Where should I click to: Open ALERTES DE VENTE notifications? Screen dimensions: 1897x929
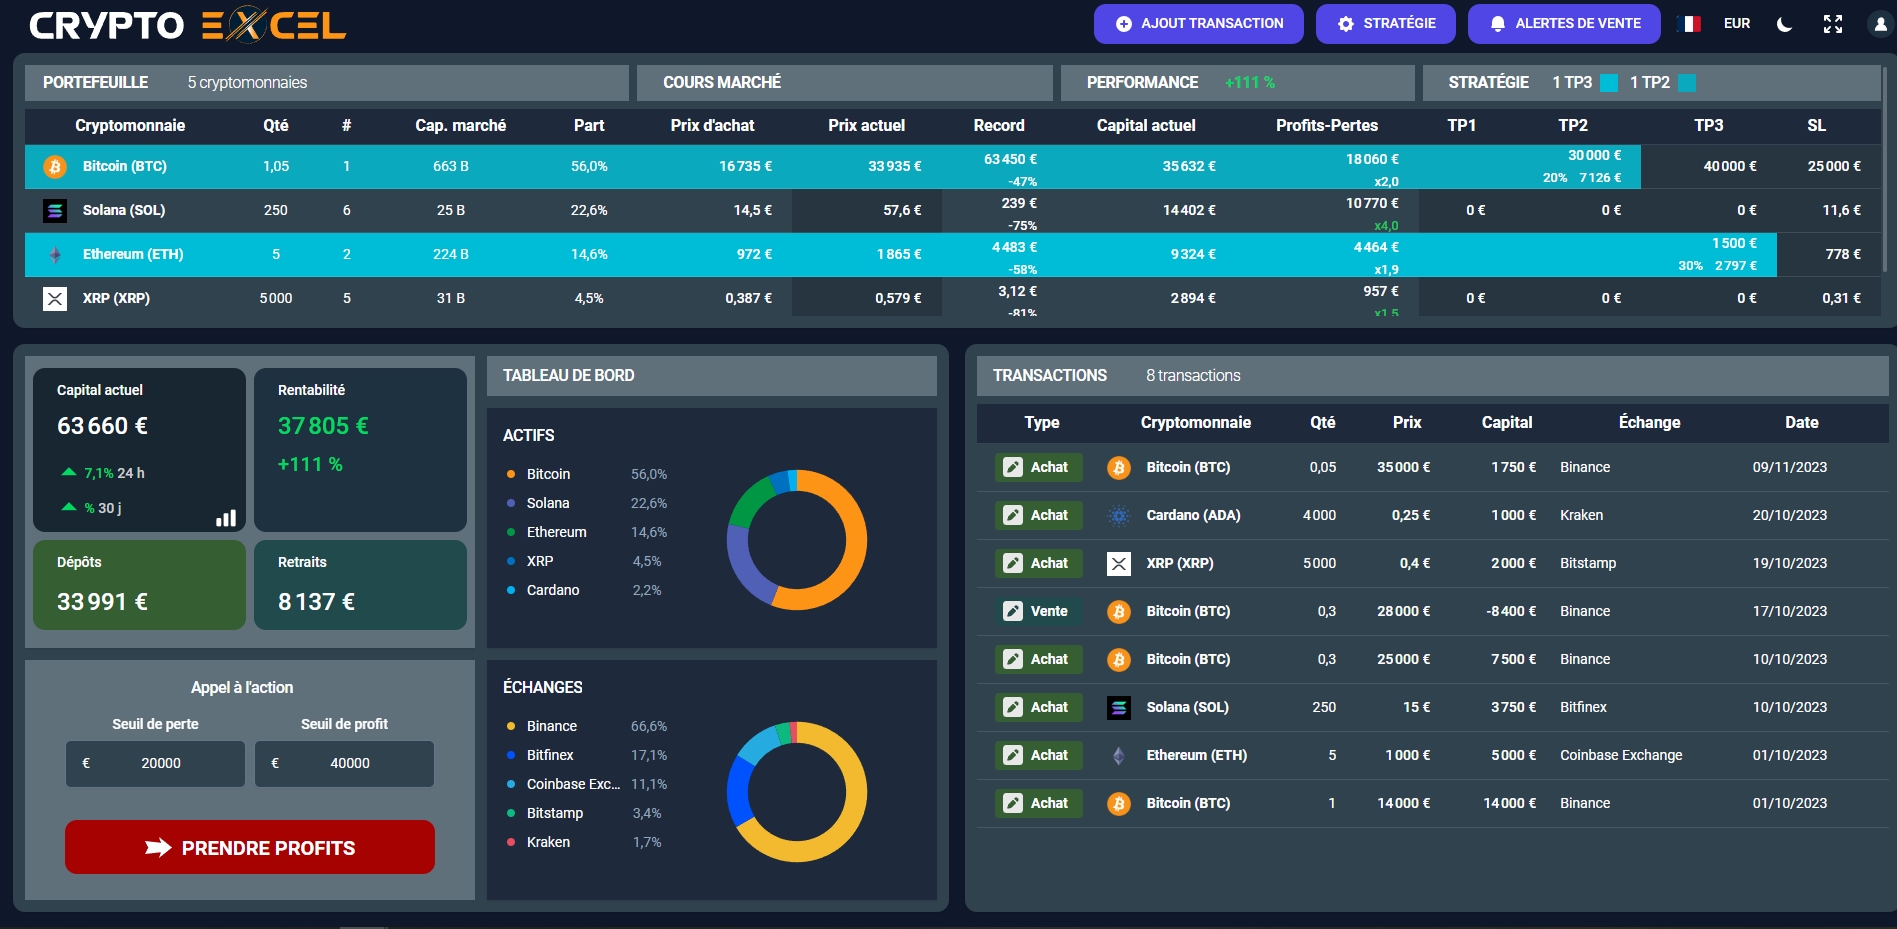click(1563, 24)
